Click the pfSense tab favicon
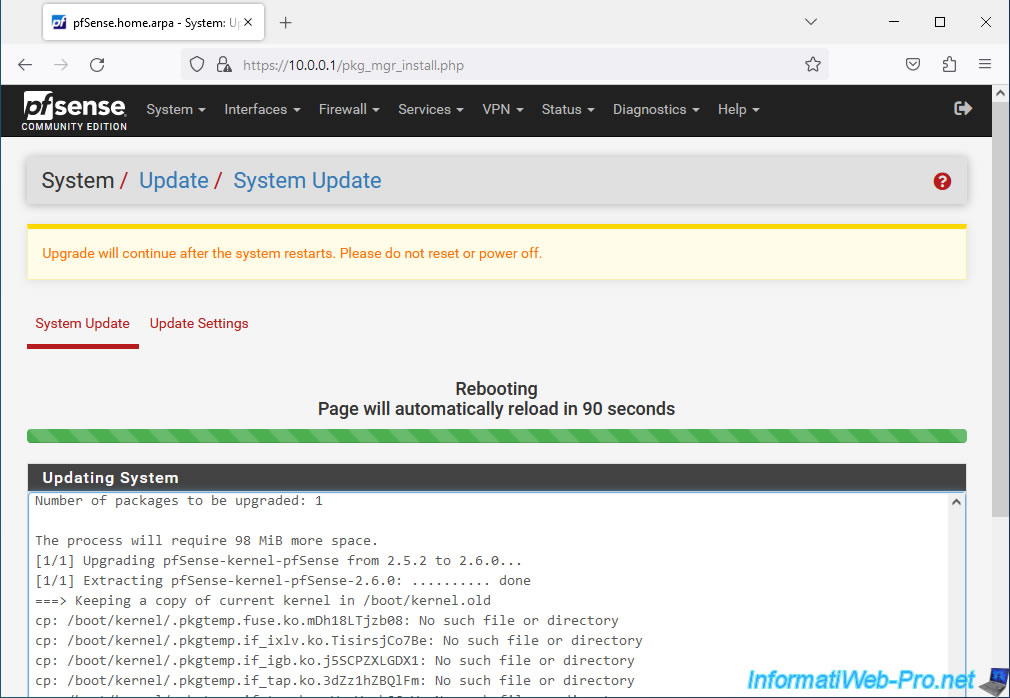1010x698 pixels. pos(59,23)
